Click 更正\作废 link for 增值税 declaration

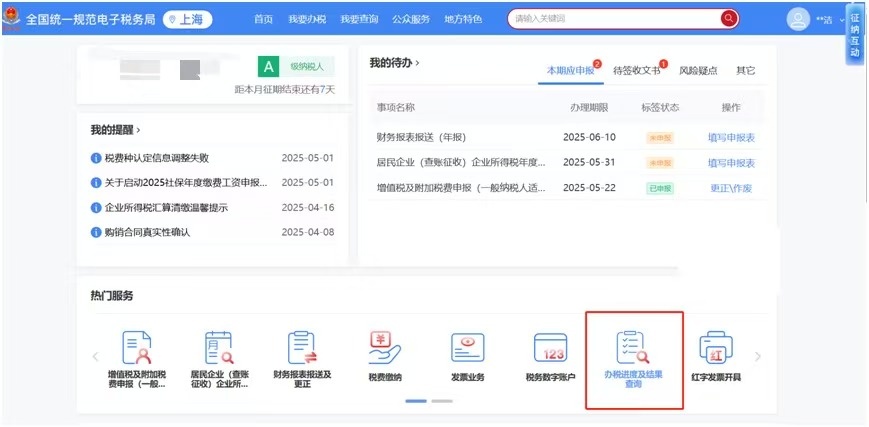[730, 187]
